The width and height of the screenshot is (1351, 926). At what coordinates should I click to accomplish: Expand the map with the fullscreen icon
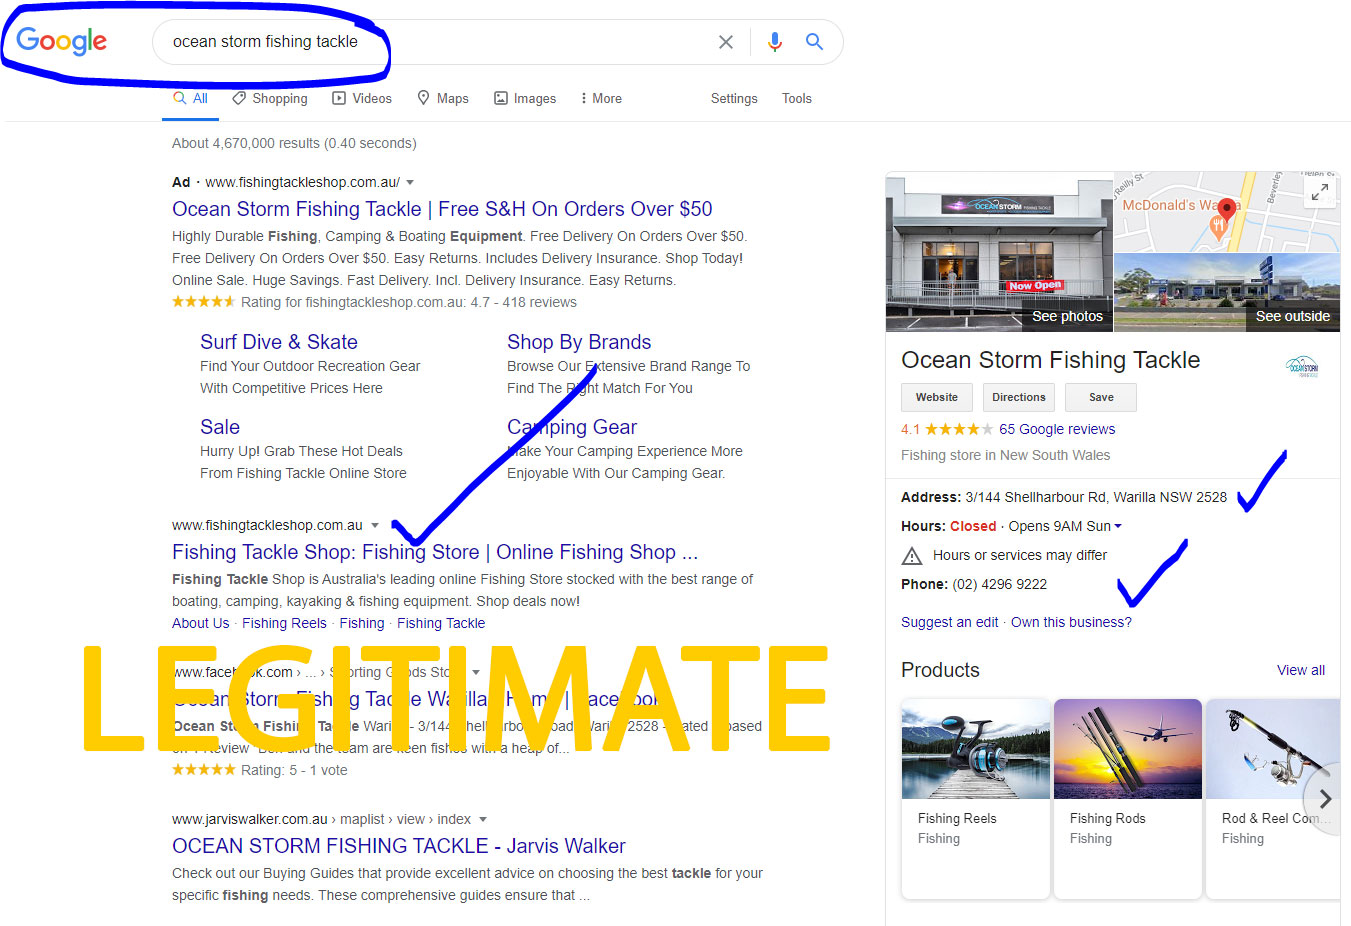pos(1320,191)
